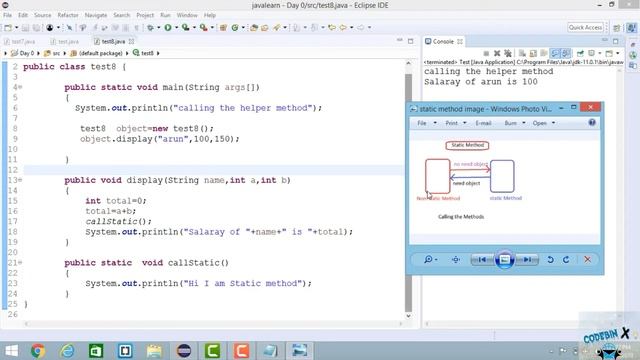The image size is (640, 360).
Task: Open the Refactor menu
Action: click(68, 15)
